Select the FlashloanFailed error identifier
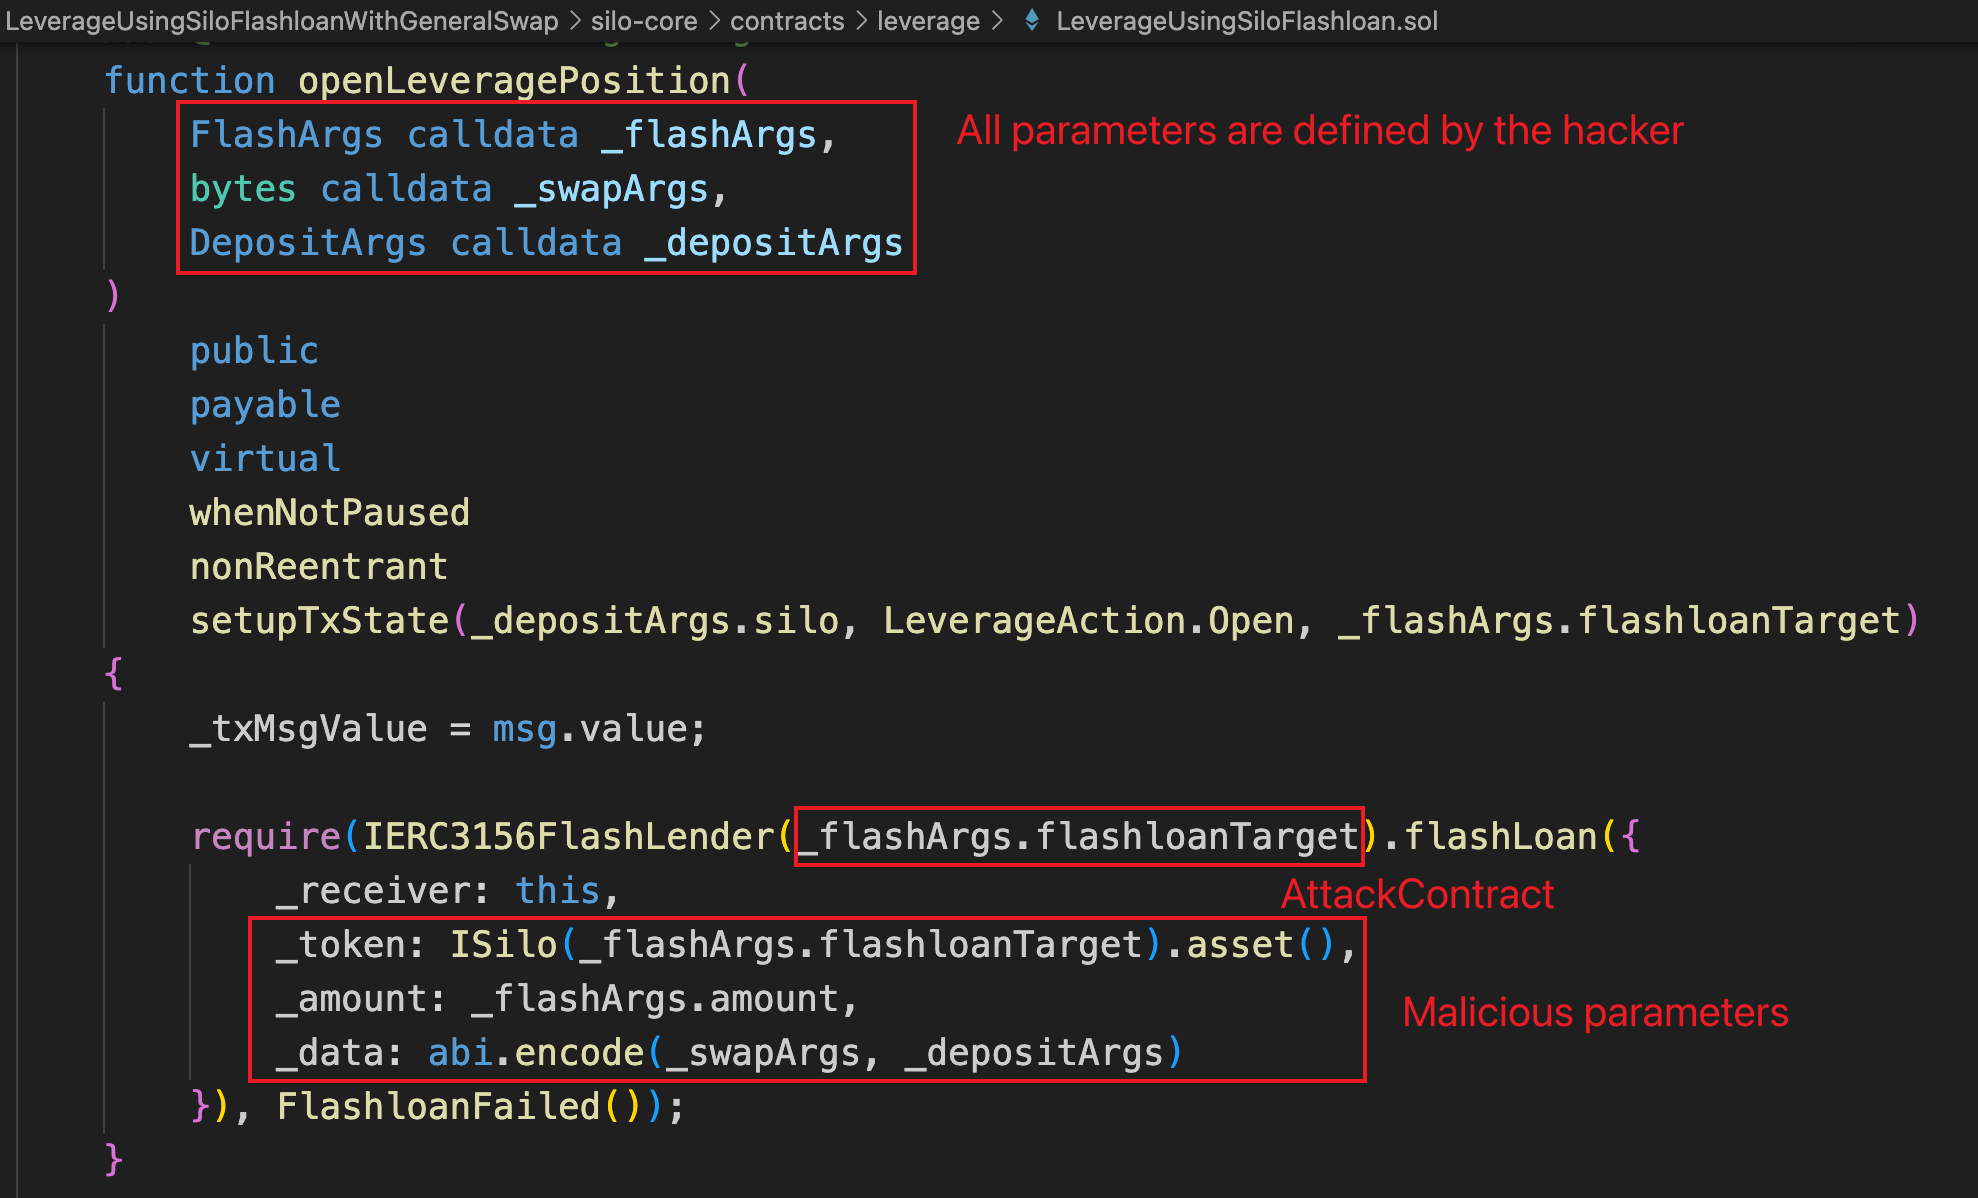 pyautogui.click(x=438, y=1107)
